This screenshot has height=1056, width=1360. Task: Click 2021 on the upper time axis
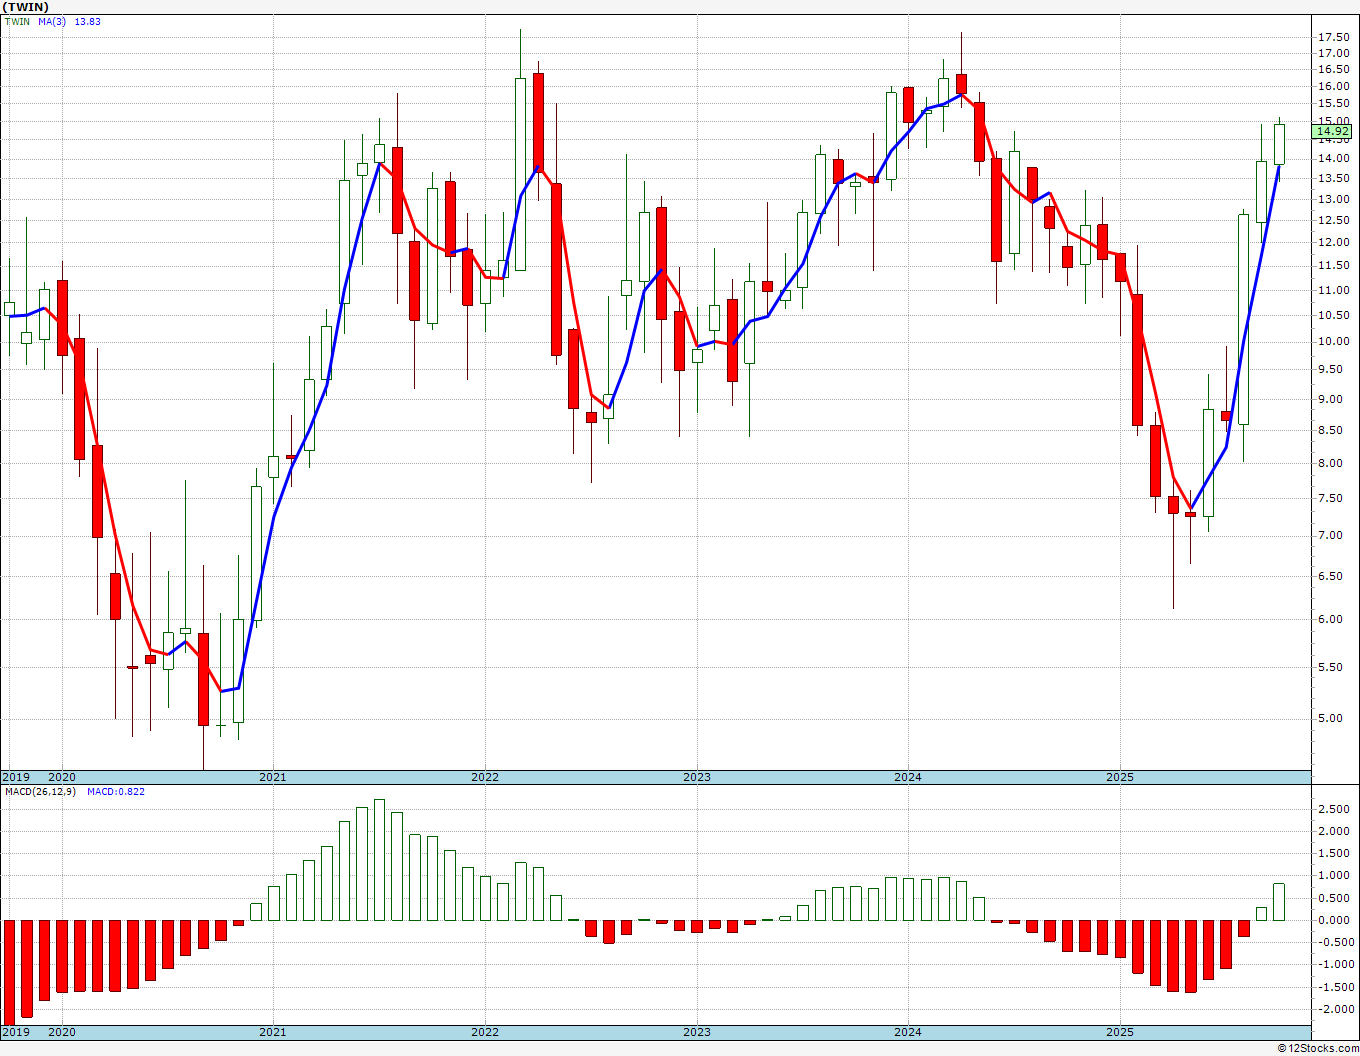click(272, 777)
